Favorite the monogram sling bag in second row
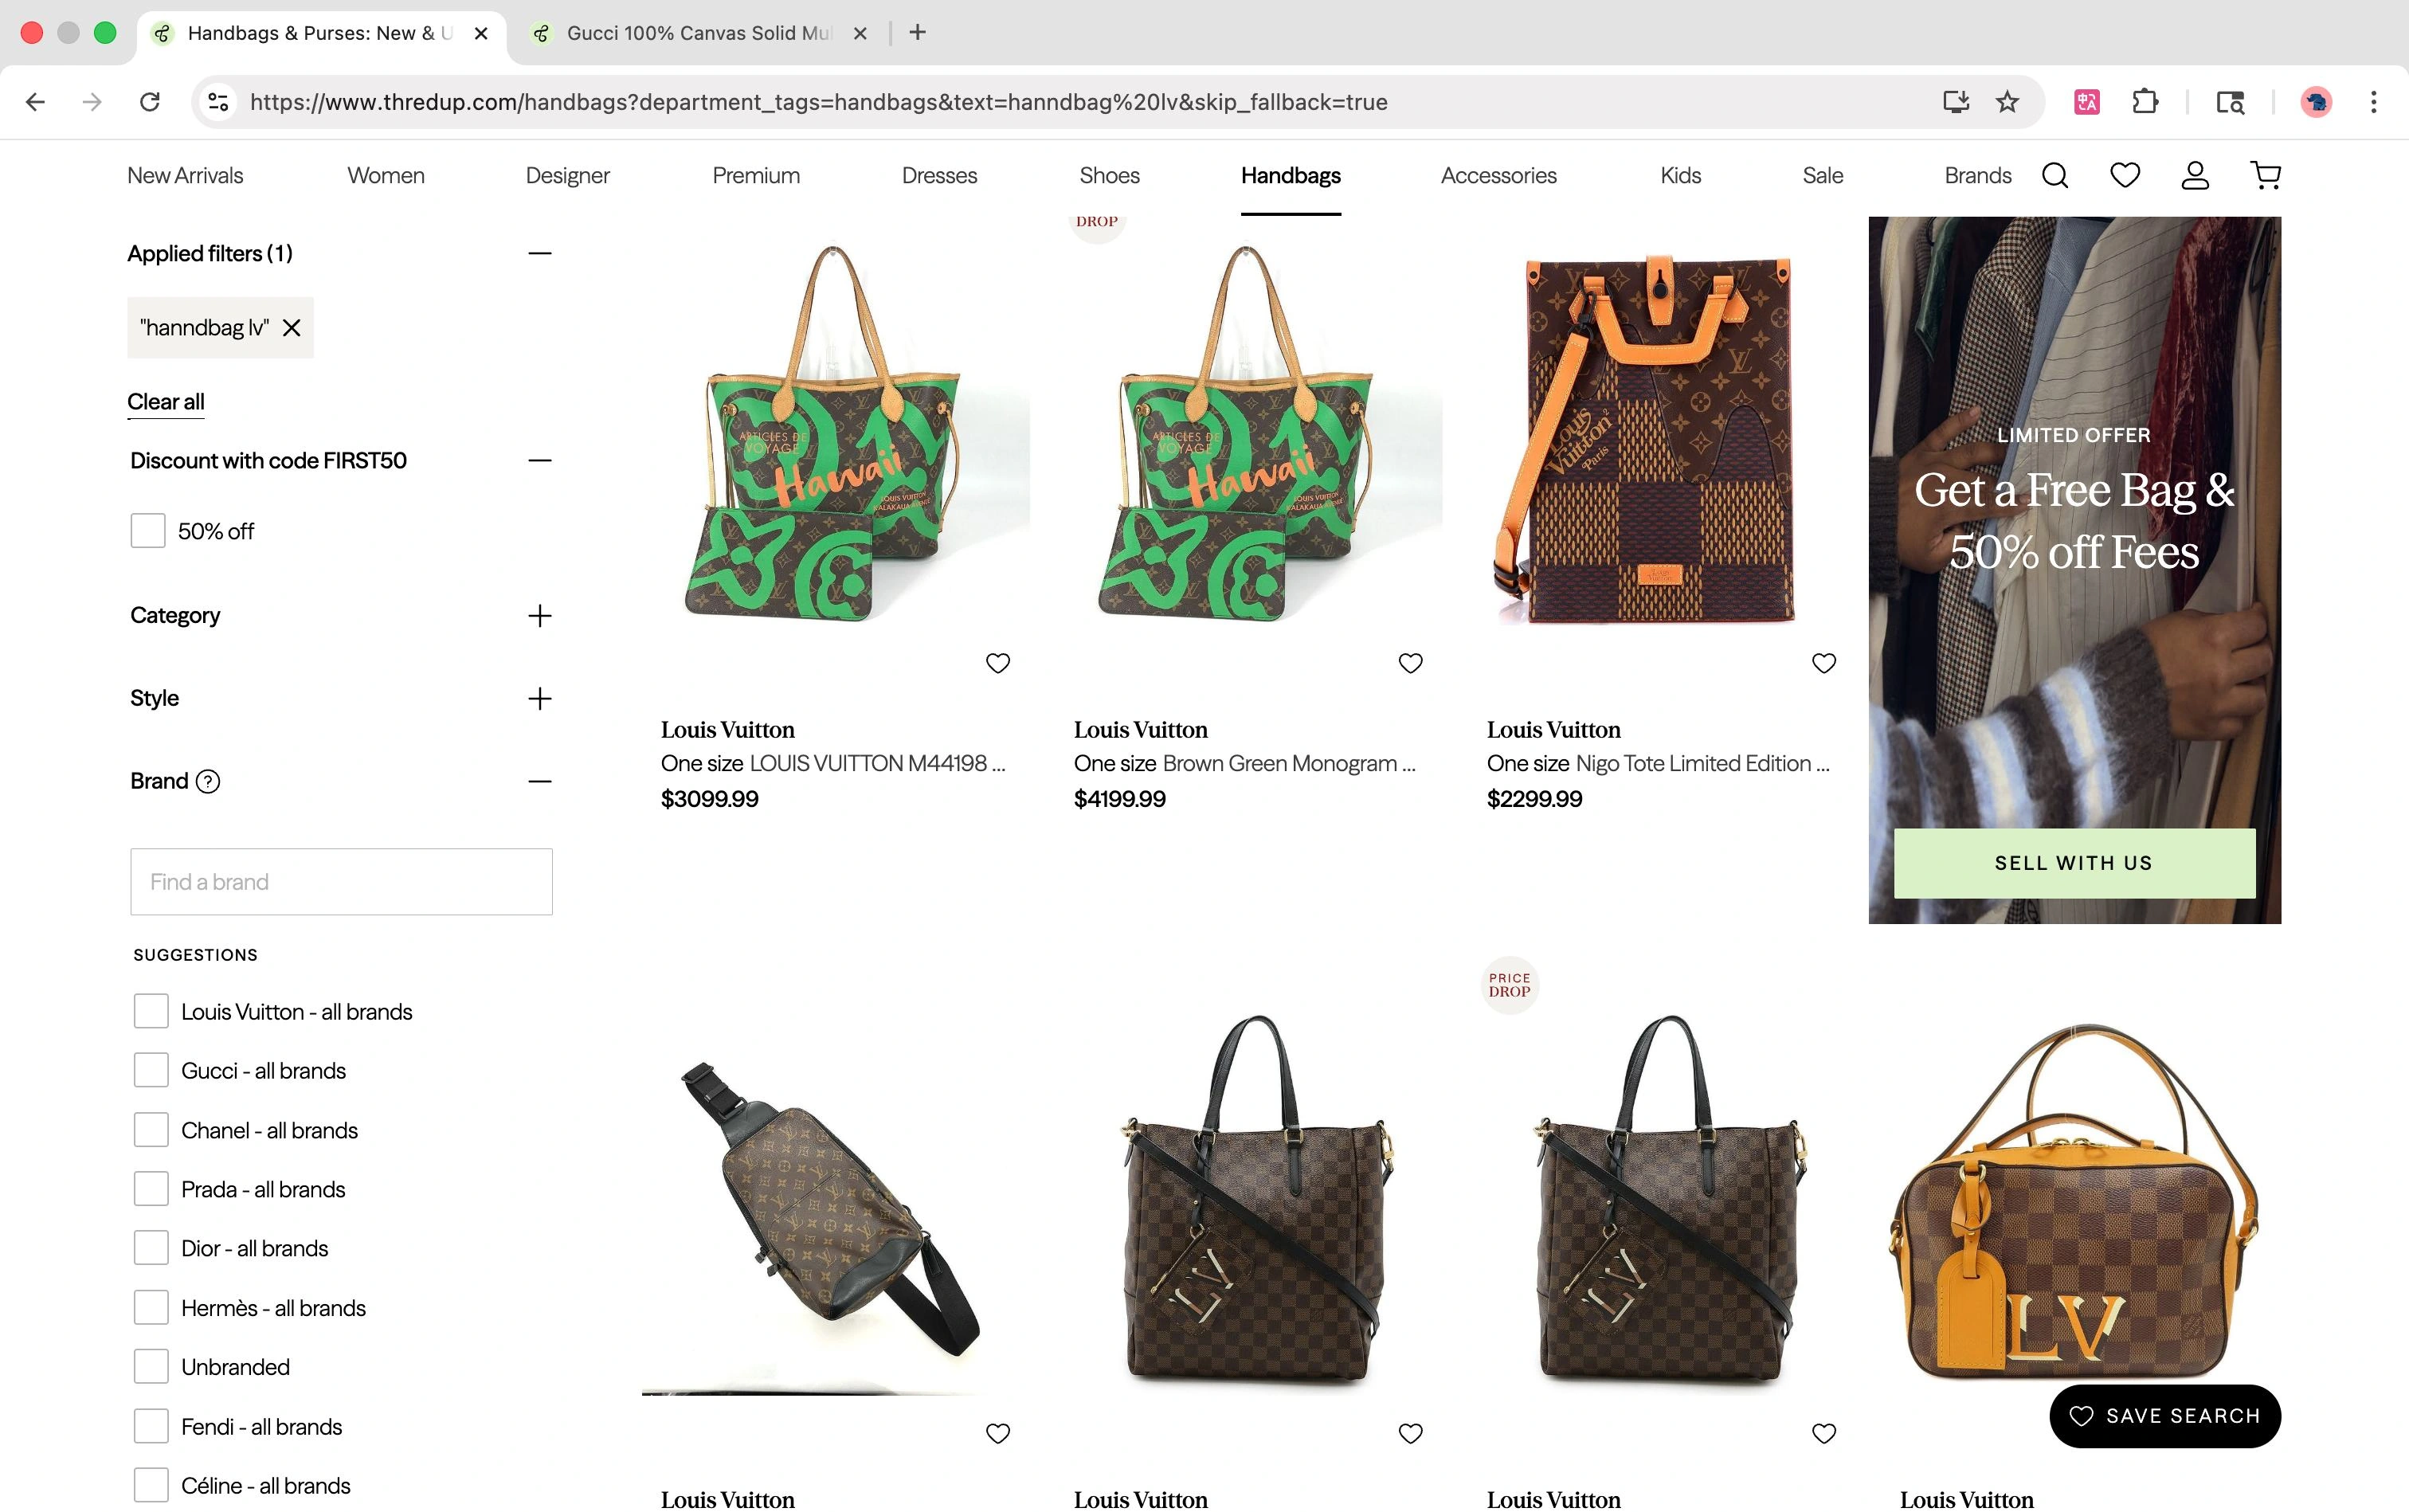The width and height of the screenshot is (2409, 1512). coord(998,1433)
